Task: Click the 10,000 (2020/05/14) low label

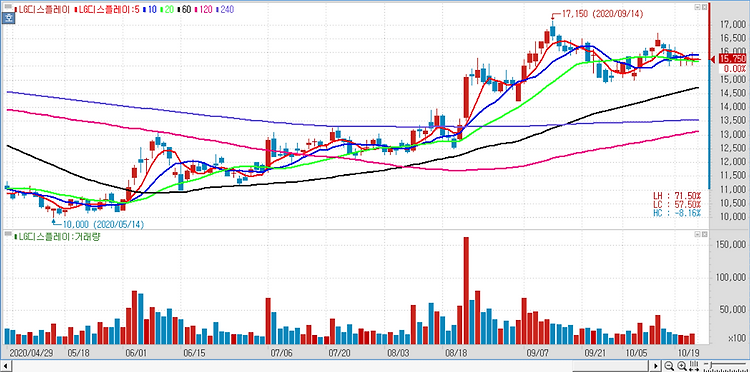Action: (x=103, y=224)
